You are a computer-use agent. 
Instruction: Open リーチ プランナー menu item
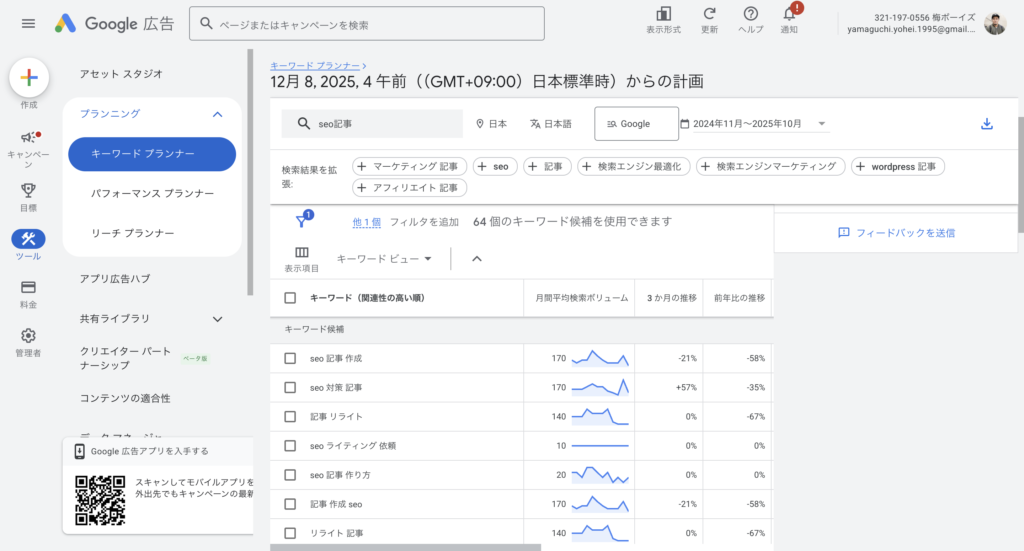tap(132, 233)
